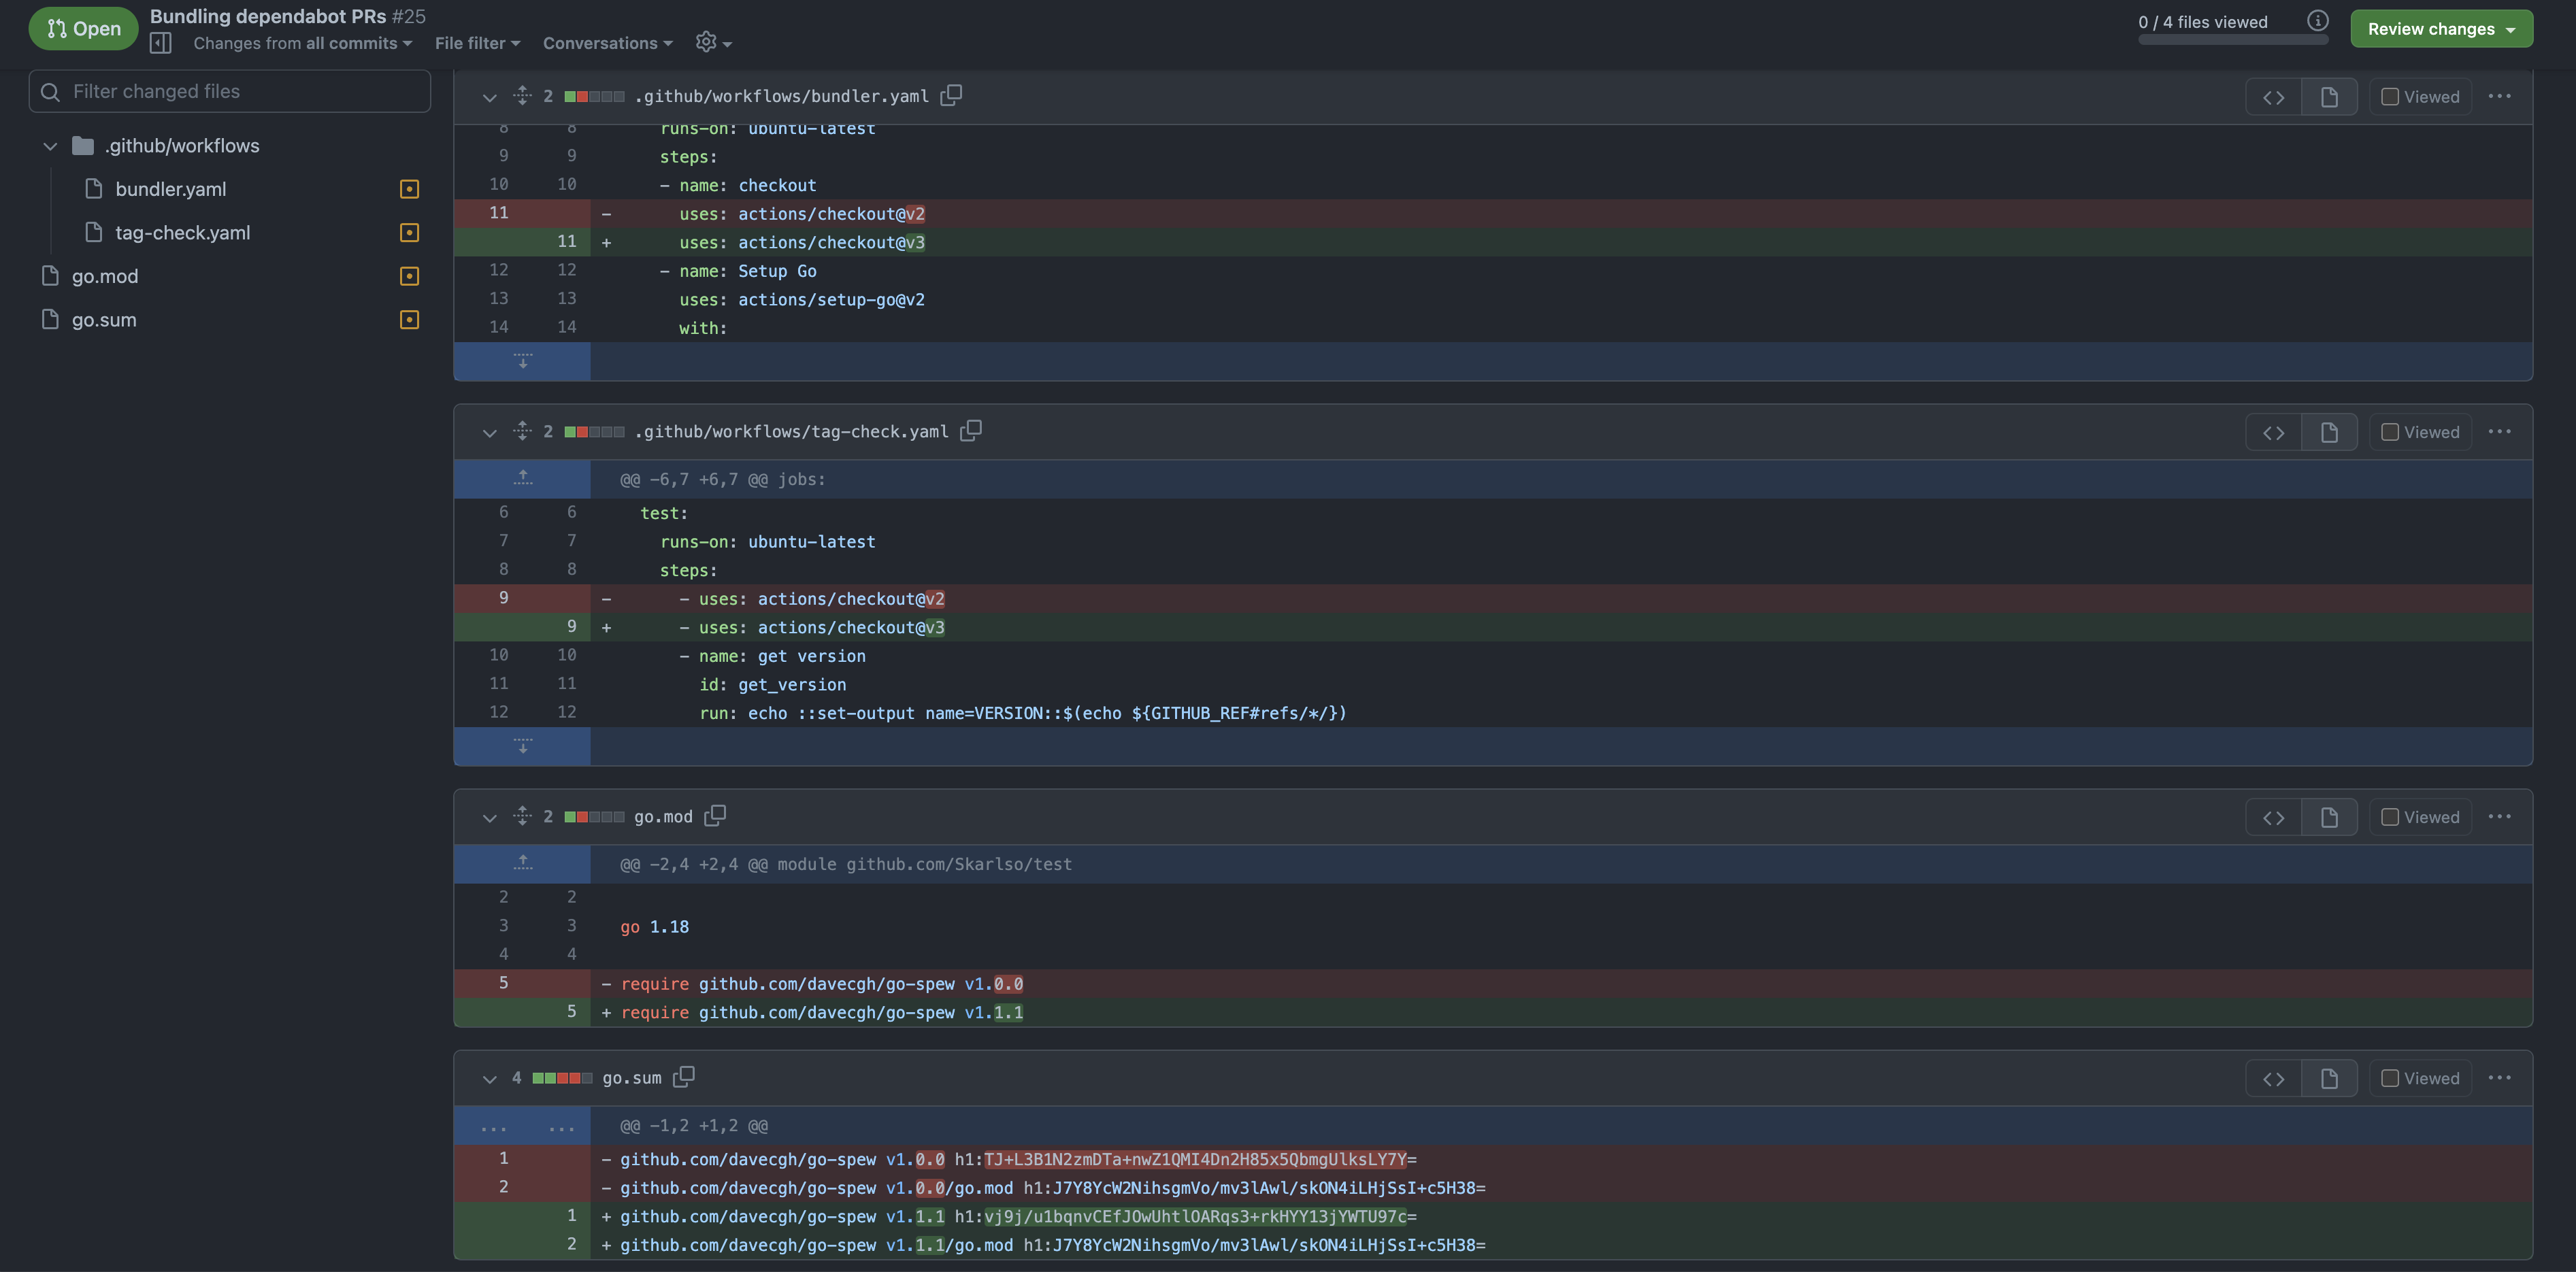Open Changes from all commits dropdown
2576x1272 pixels.
point(302,43)
